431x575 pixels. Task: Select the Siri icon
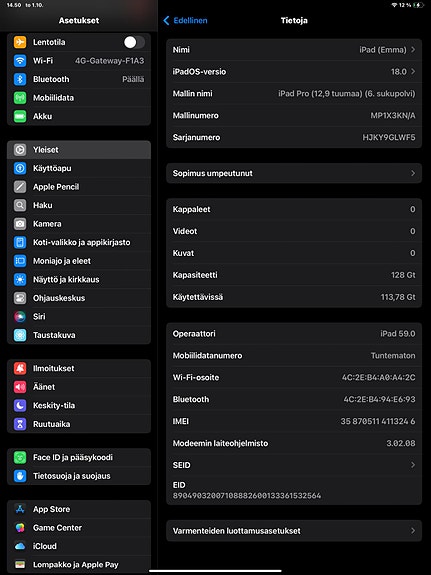point(20,316)
